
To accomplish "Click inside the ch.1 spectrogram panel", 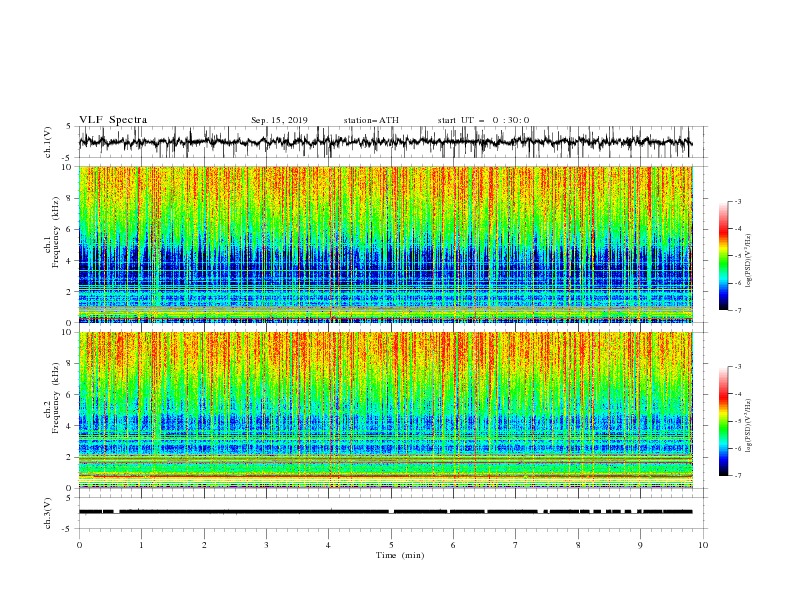I will (x=385, y=244).
